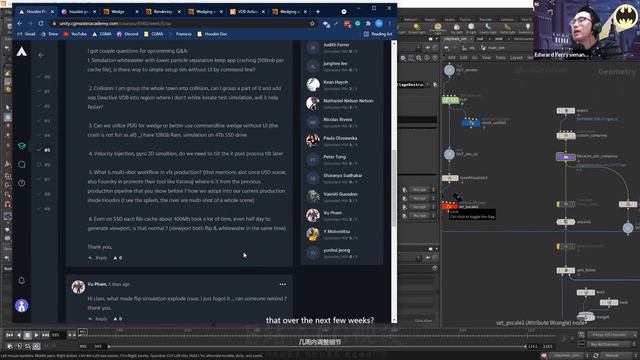
Task: Open Y Motomitsu's student entry
Action: pyautogui.click(x=342, y=234)
